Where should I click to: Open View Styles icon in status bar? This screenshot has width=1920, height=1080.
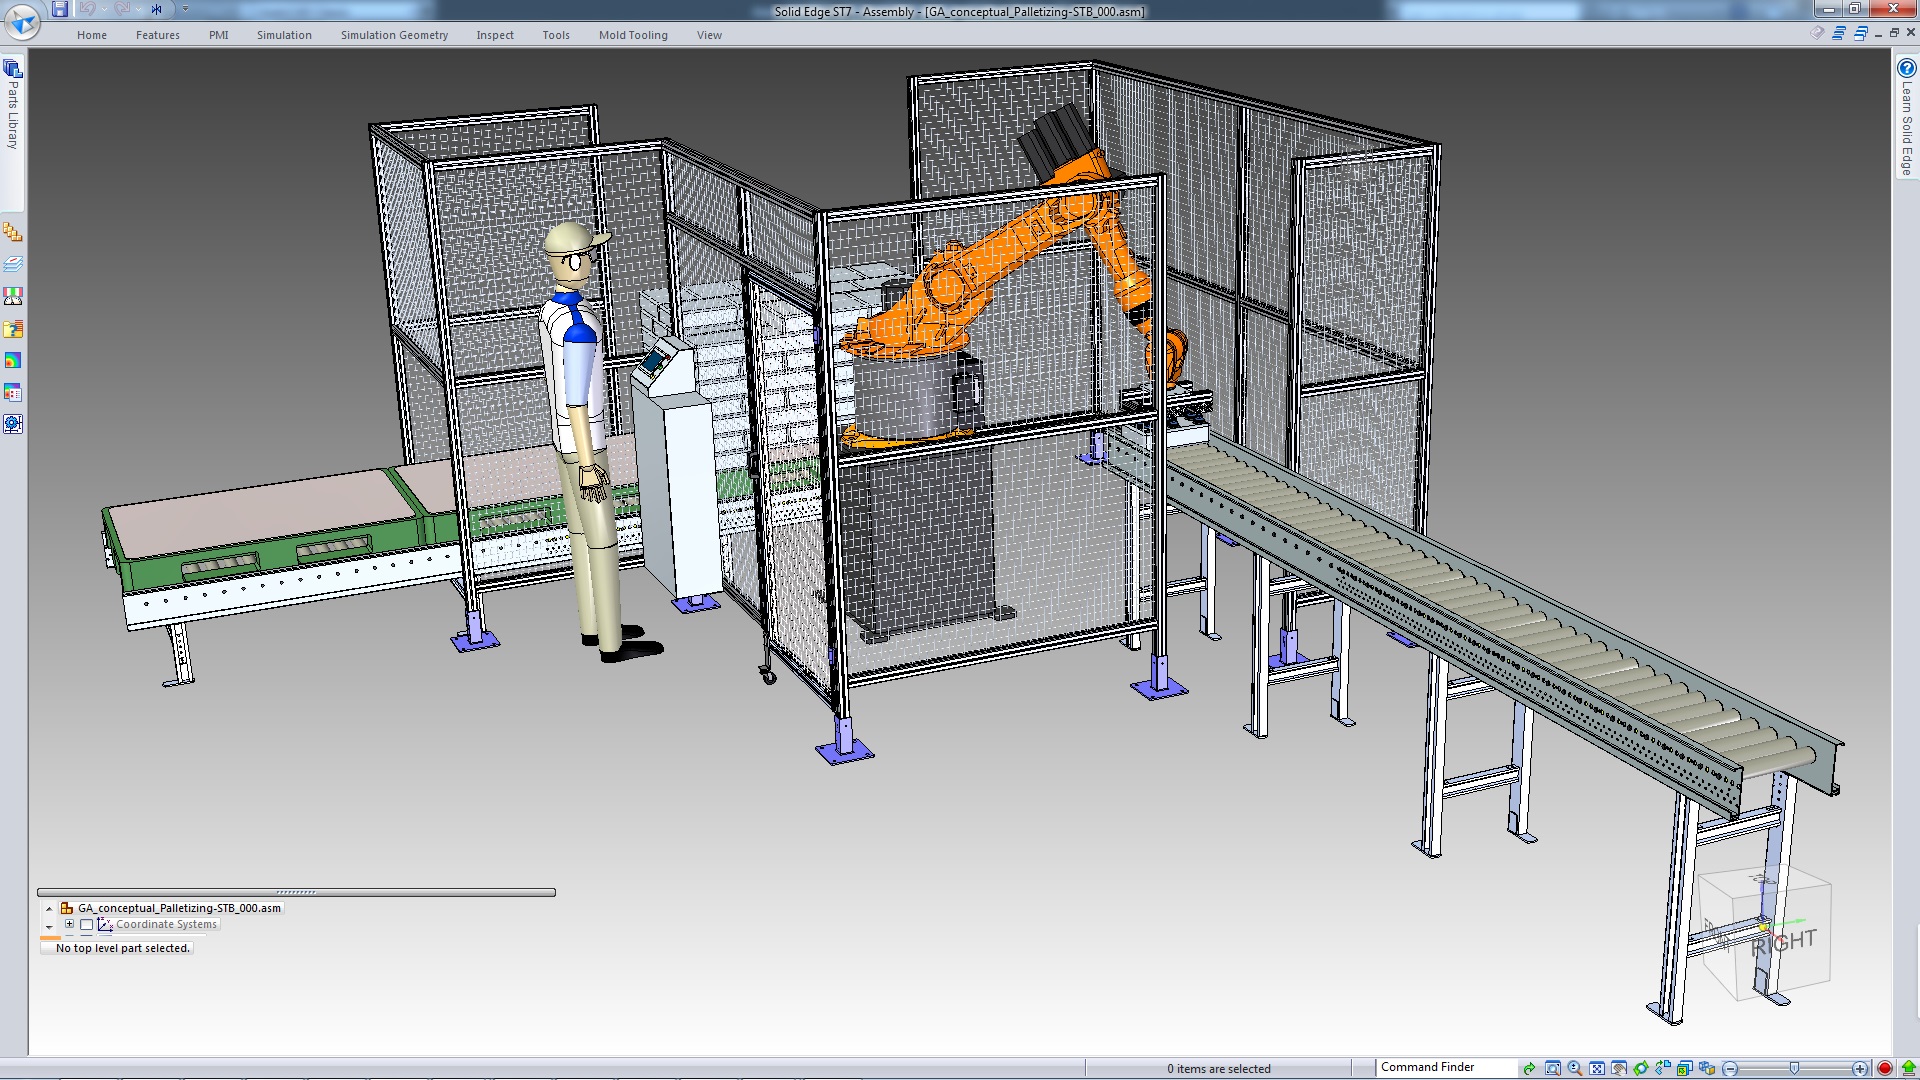coord(1686,1067)
